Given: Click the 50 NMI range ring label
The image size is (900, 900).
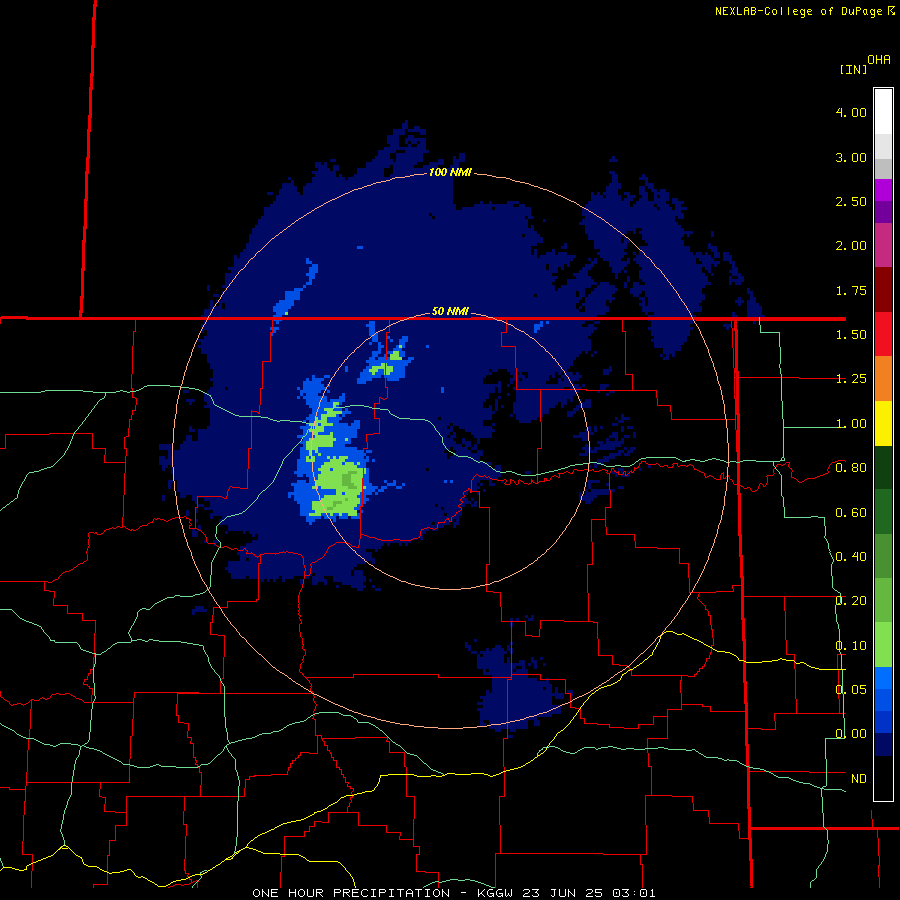Looking at the screenshot, I should (450, 311).
